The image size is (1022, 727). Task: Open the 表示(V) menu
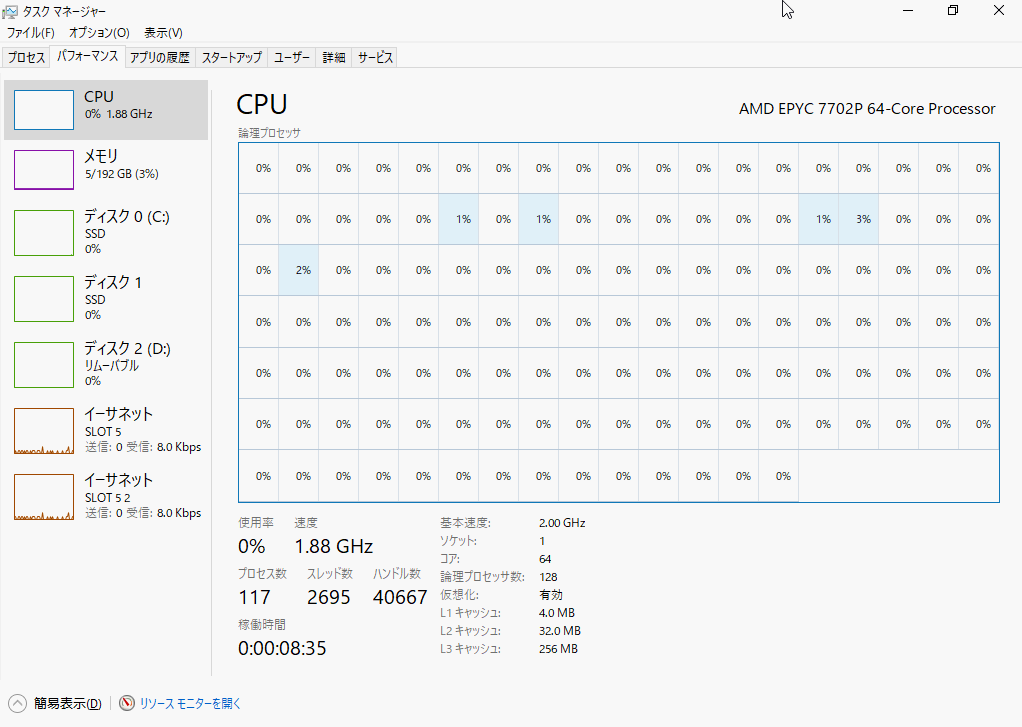click(x=163, y=33)
